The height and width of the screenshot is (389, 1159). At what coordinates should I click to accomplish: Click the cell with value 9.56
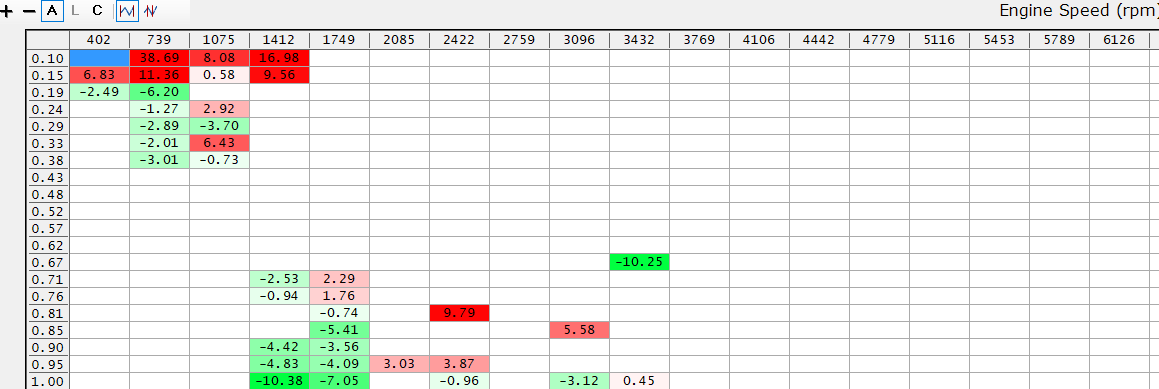pos(279,75)
